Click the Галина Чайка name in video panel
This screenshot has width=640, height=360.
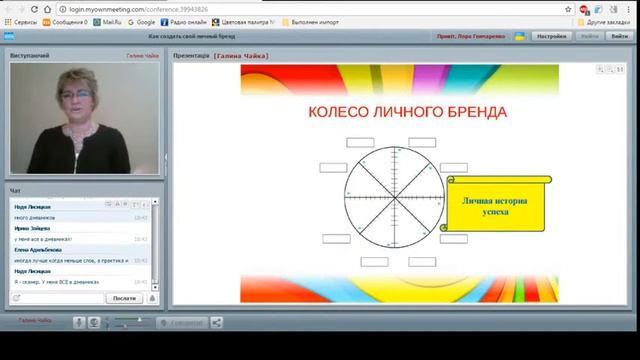pos(142,56)
